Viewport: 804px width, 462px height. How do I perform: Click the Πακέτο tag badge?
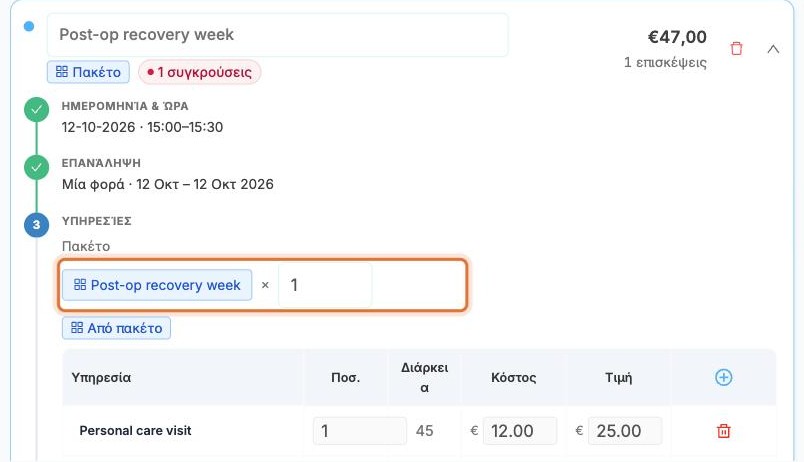click(88, 72)
